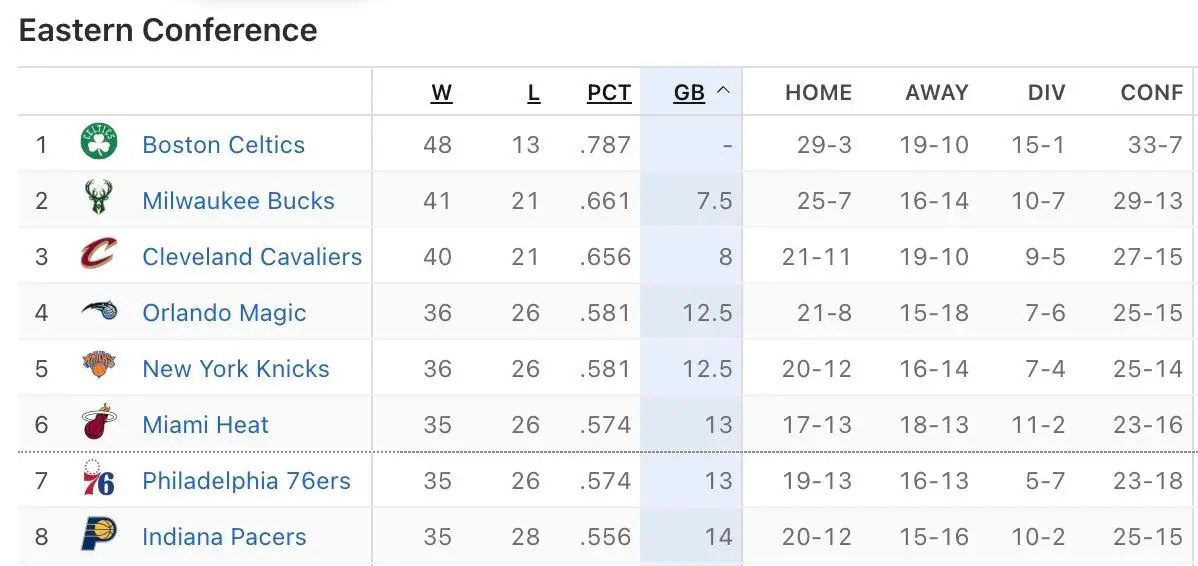Viewport: 1198px width, 566px height.
Task: Click the Orlando Magic logo icon
Action: click(99, 311)
